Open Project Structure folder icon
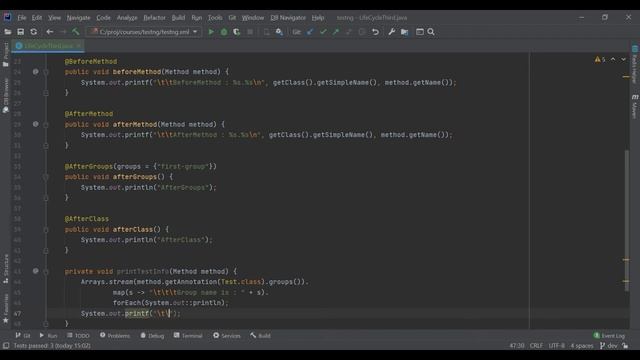Screen dimensions: 640x360 click(x=404, y=32)
